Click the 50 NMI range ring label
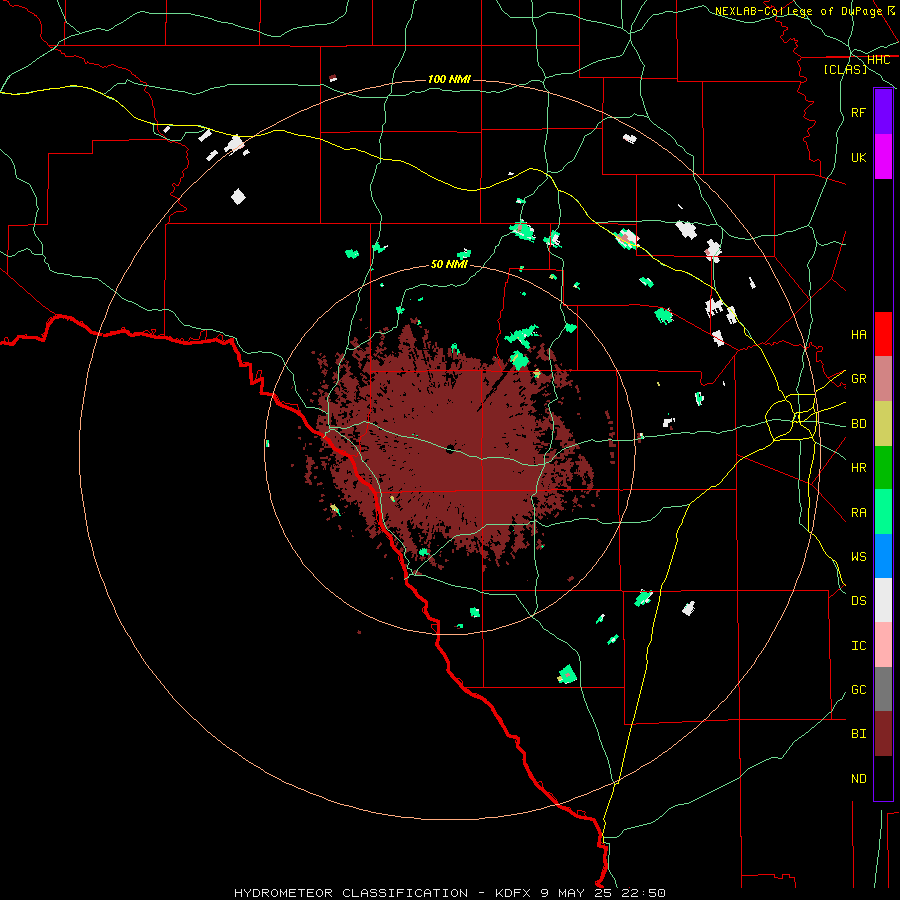 [x=449, y=264]
